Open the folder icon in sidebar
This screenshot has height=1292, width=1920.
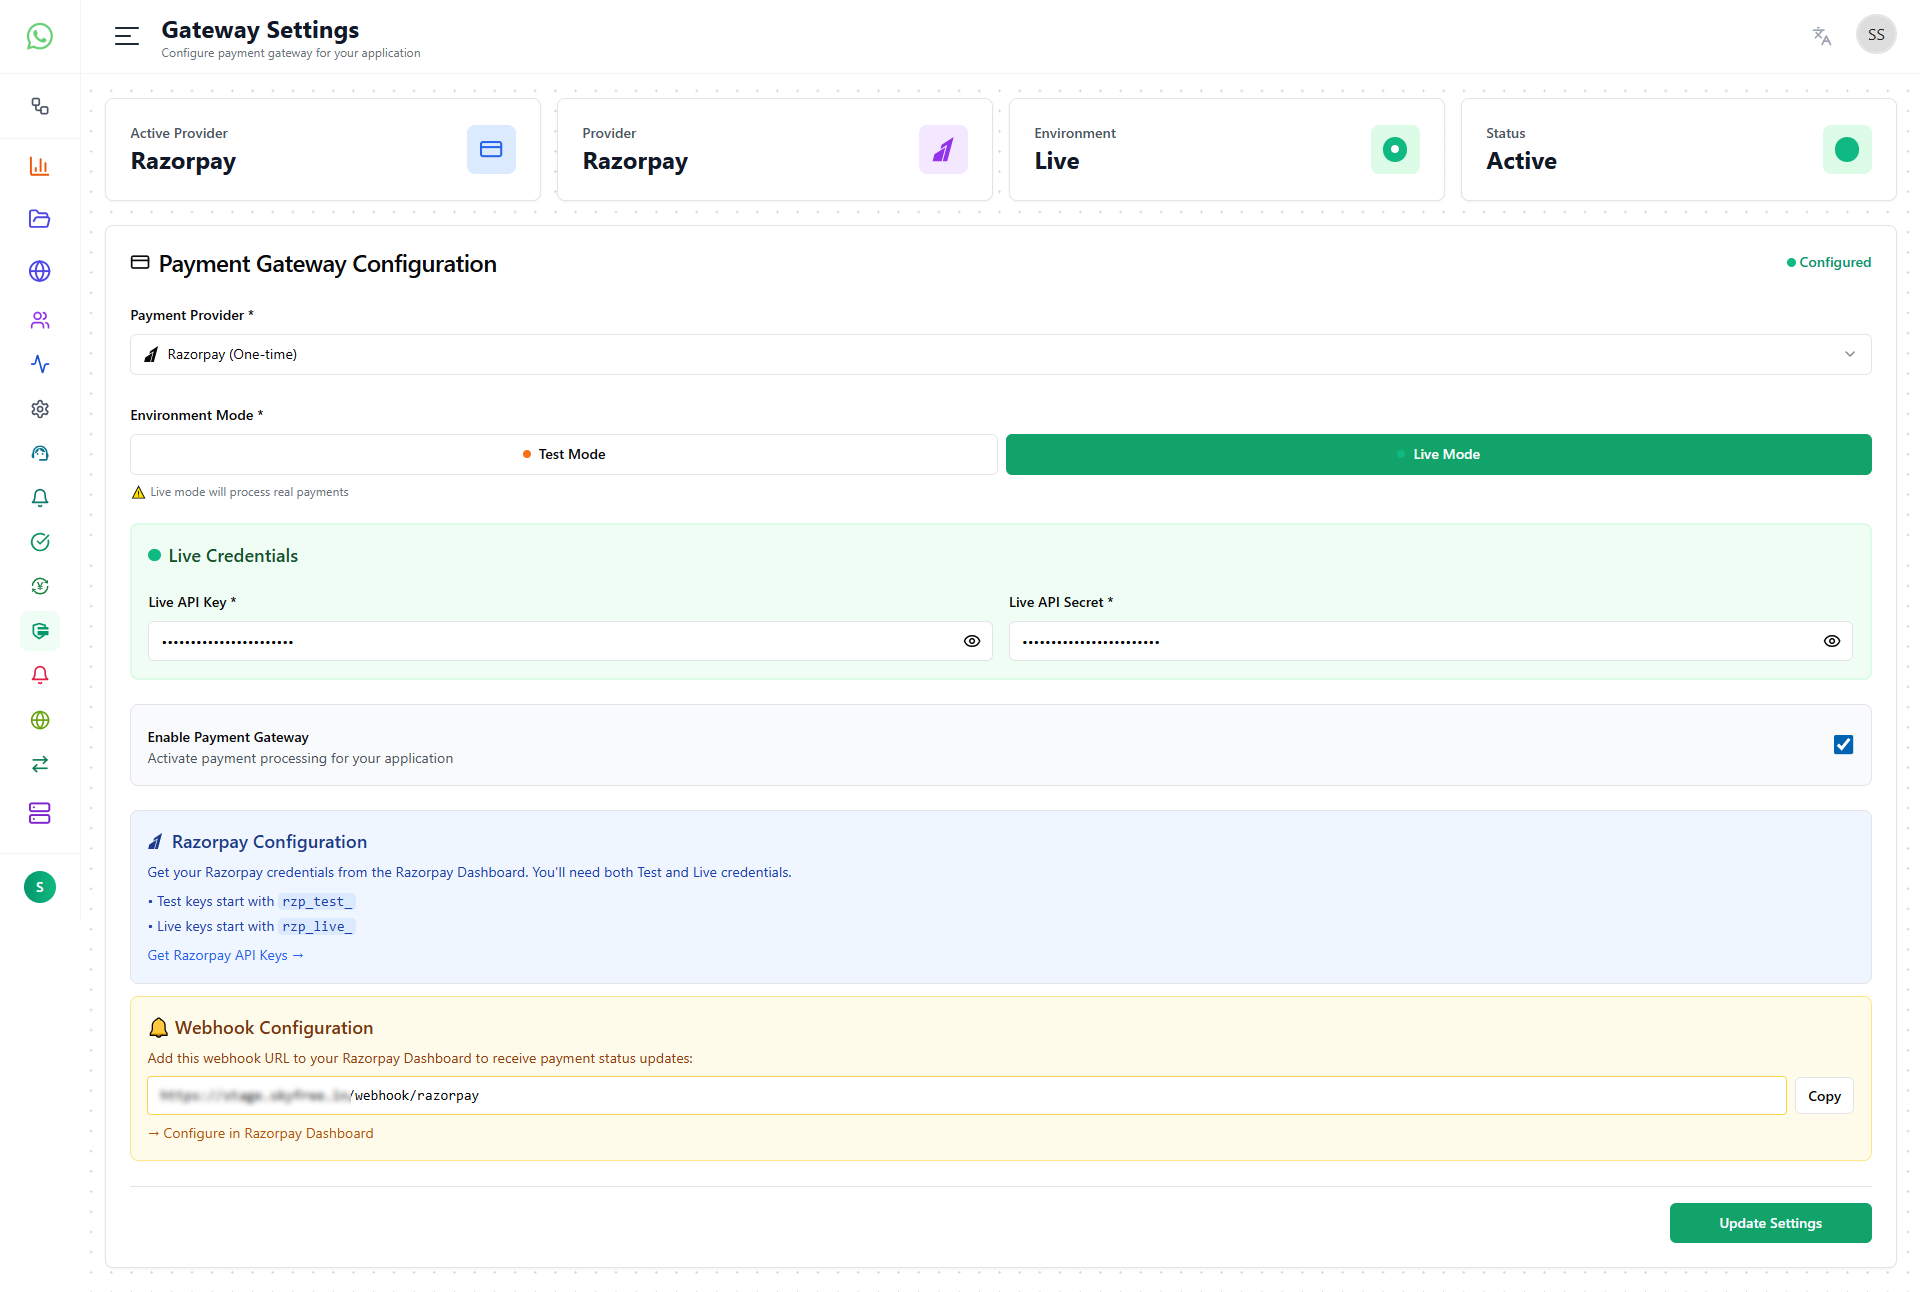[x=40, y=219]
